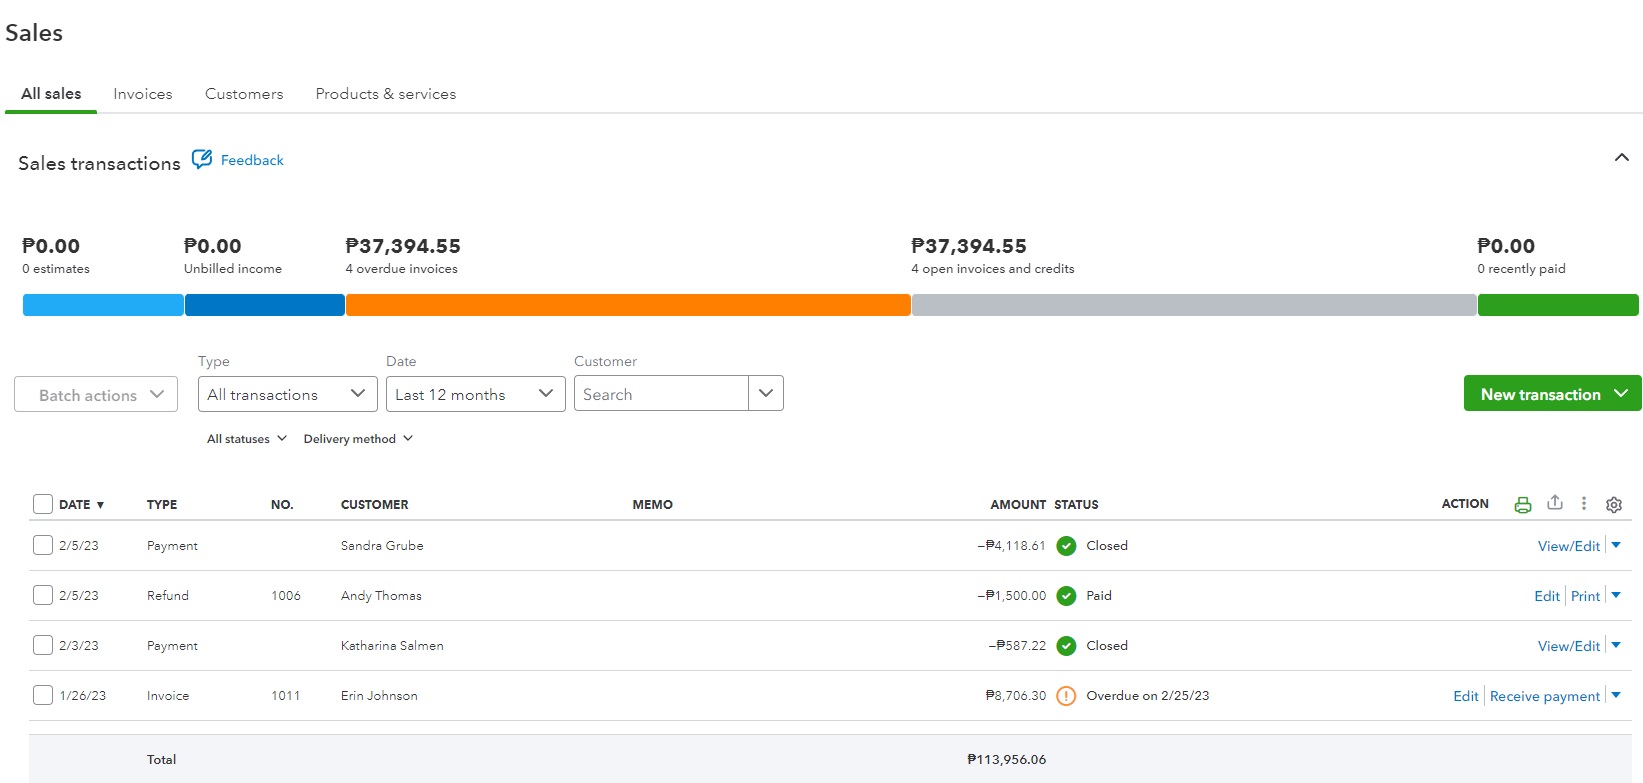Viewport: 1643px width, 783px height.
Task: Click customer name Sandra Grube
Action: 382,546
